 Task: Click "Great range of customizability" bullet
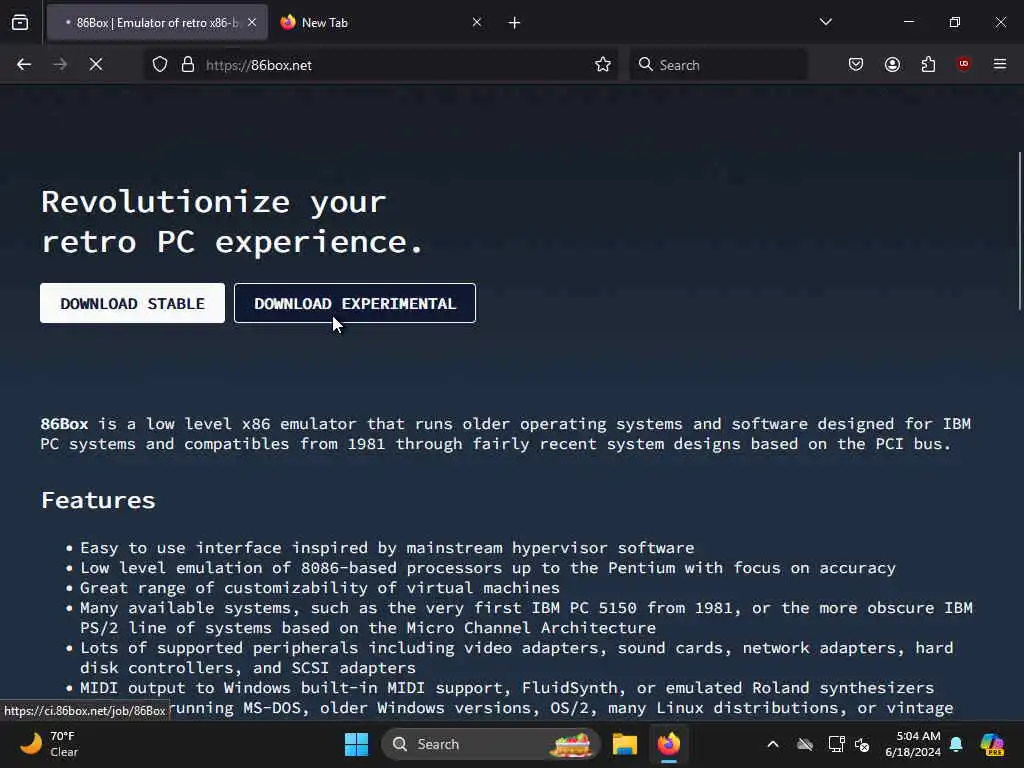pyautogui.click(x=320, y=588)
